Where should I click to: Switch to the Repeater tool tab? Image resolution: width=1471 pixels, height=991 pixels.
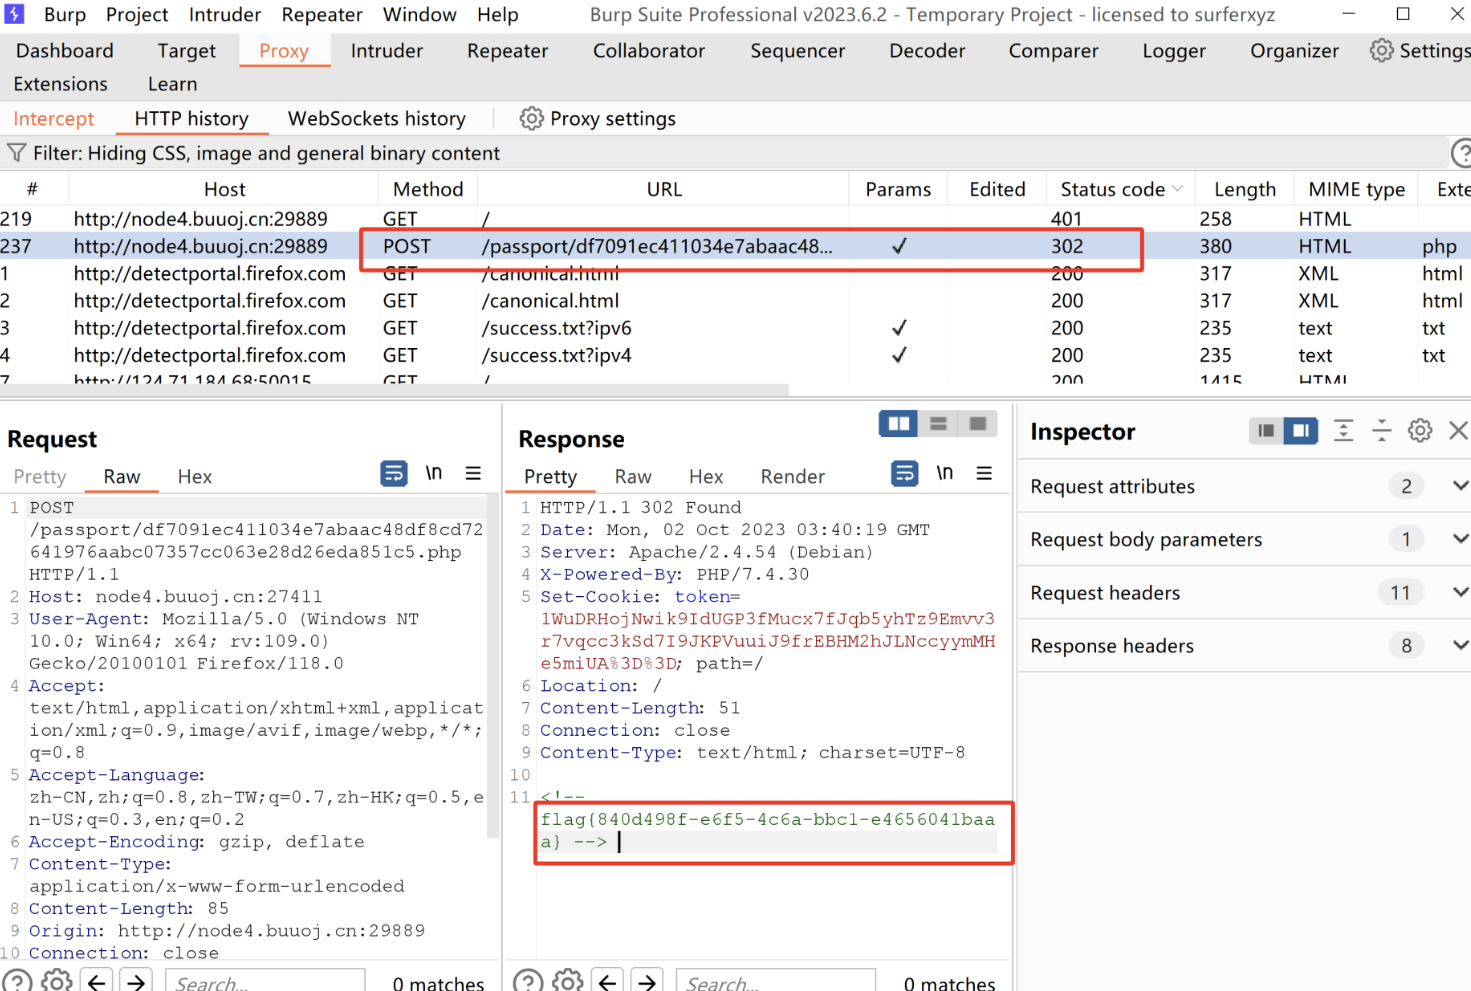click(508, 50)
